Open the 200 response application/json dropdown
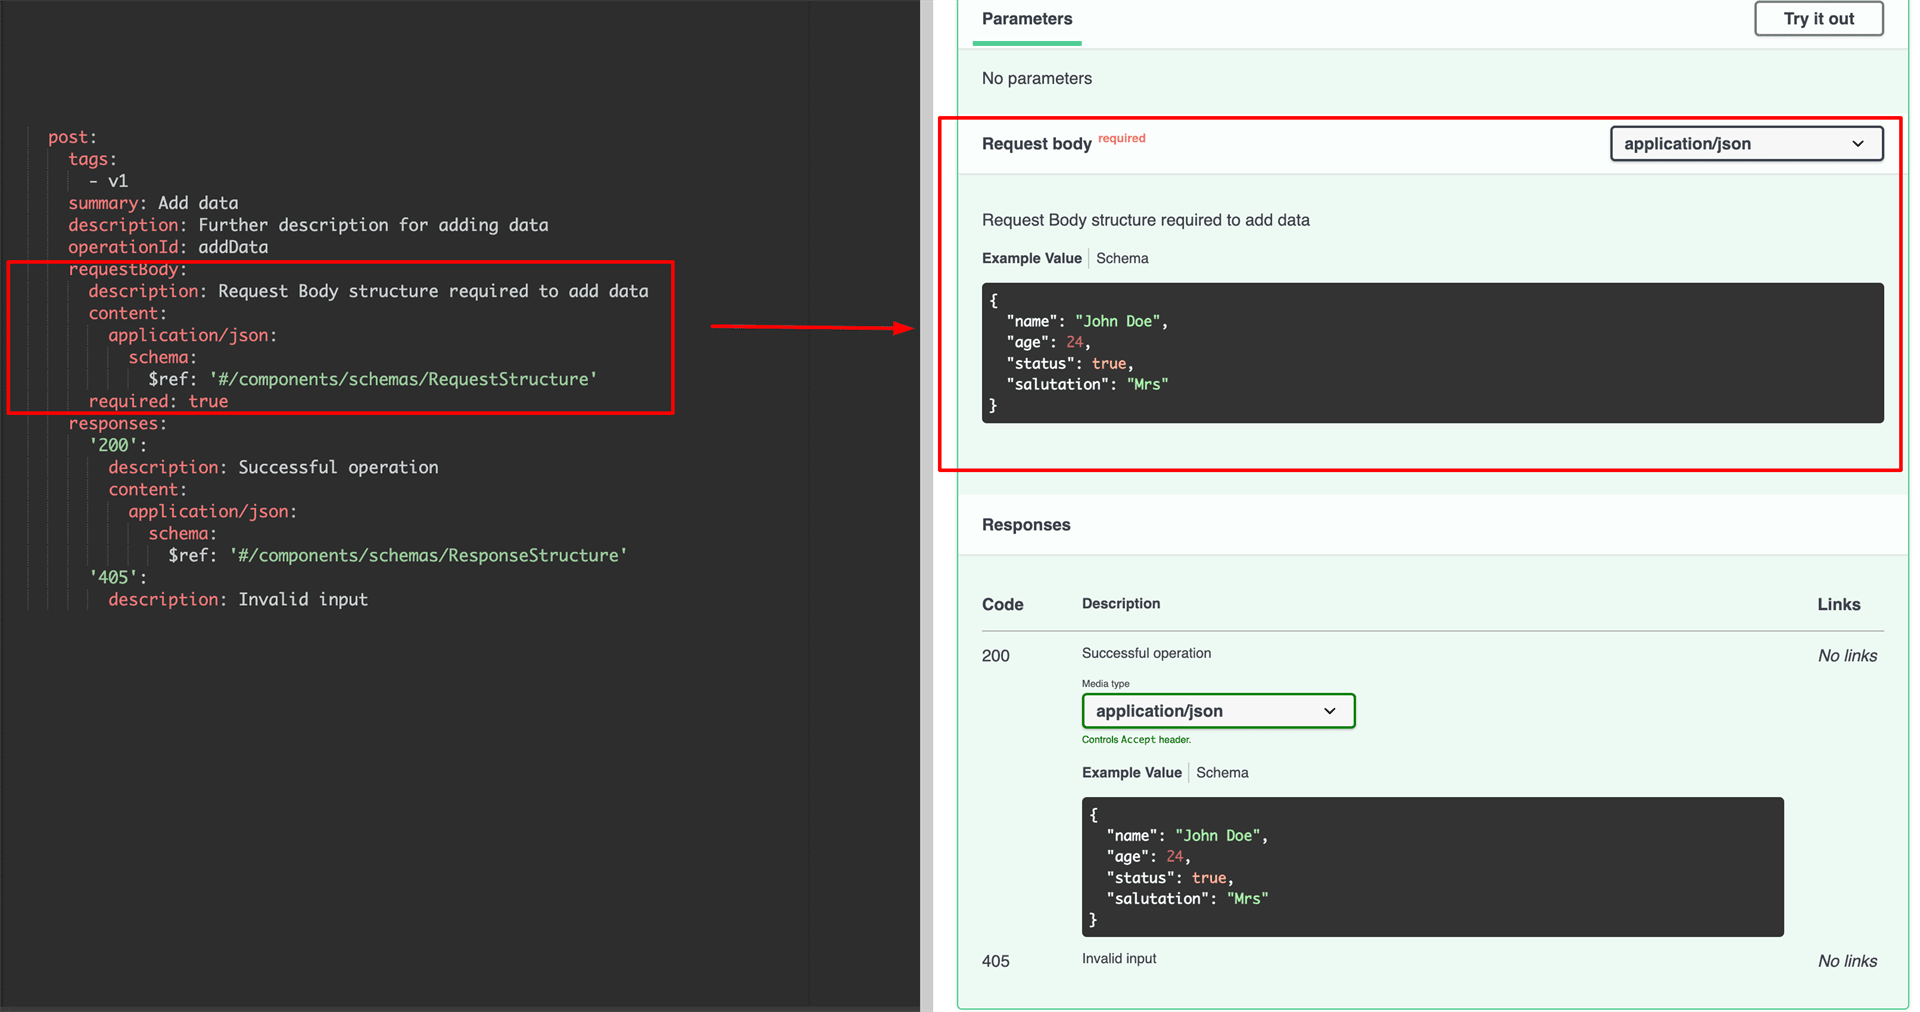 tap(1218, 710)
